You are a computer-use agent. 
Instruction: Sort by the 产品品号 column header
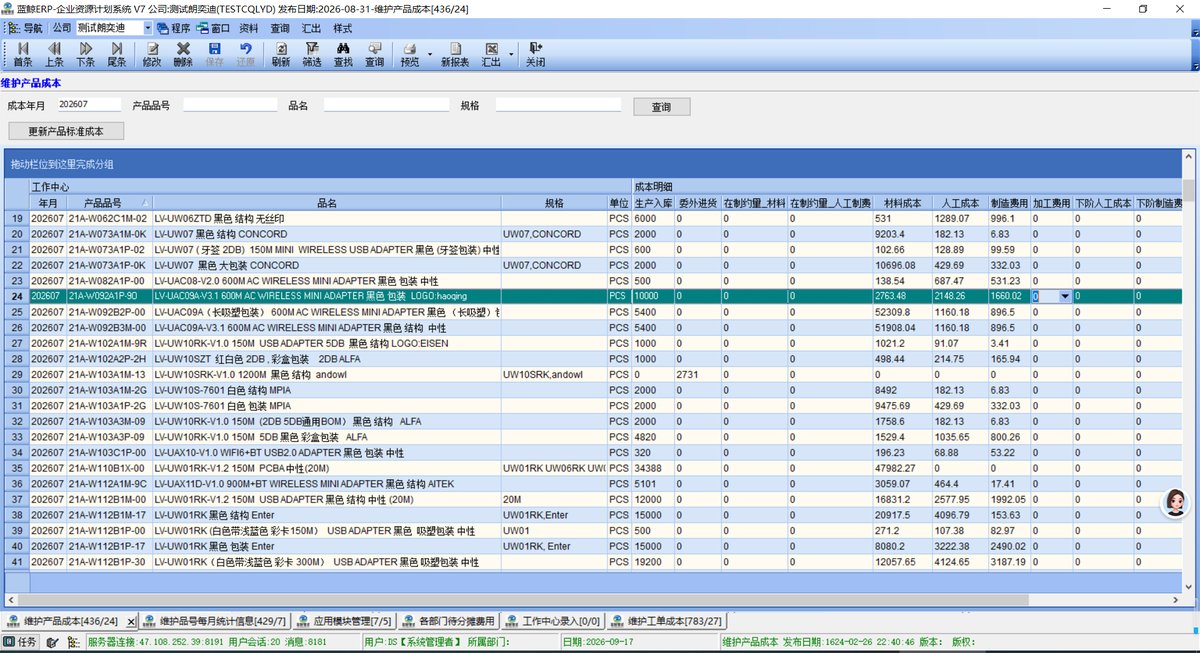(108, 203)
